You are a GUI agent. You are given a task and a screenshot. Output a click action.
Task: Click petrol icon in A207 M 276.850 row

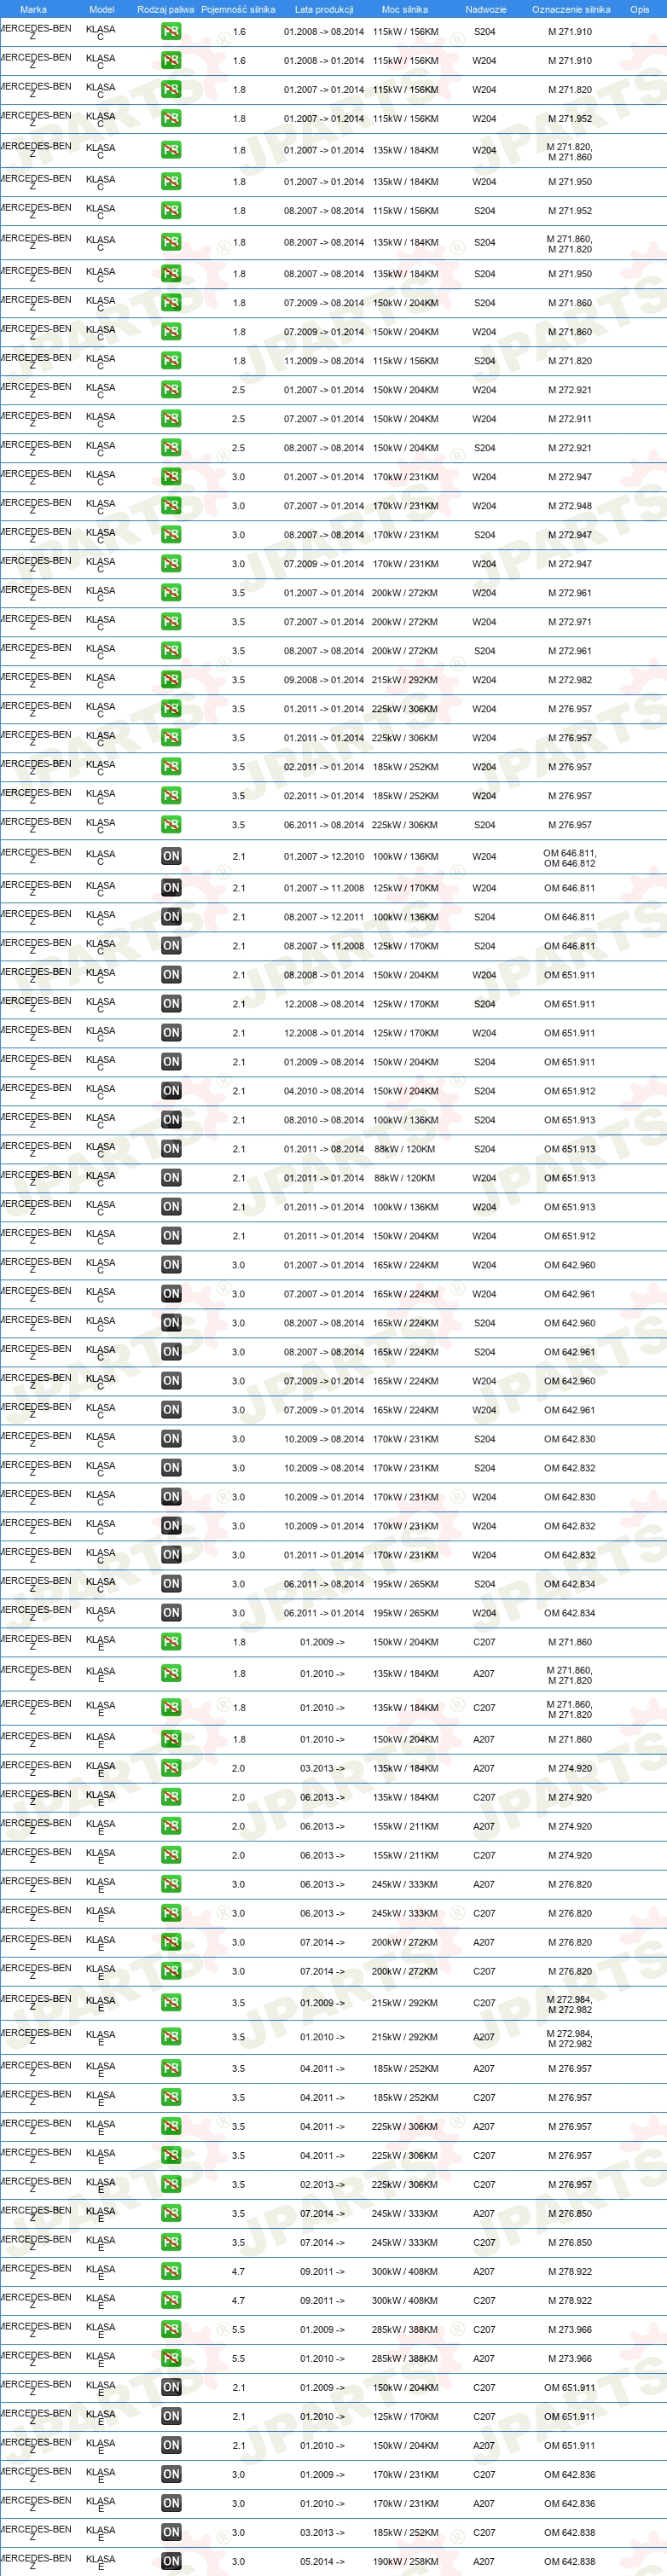171,2214
